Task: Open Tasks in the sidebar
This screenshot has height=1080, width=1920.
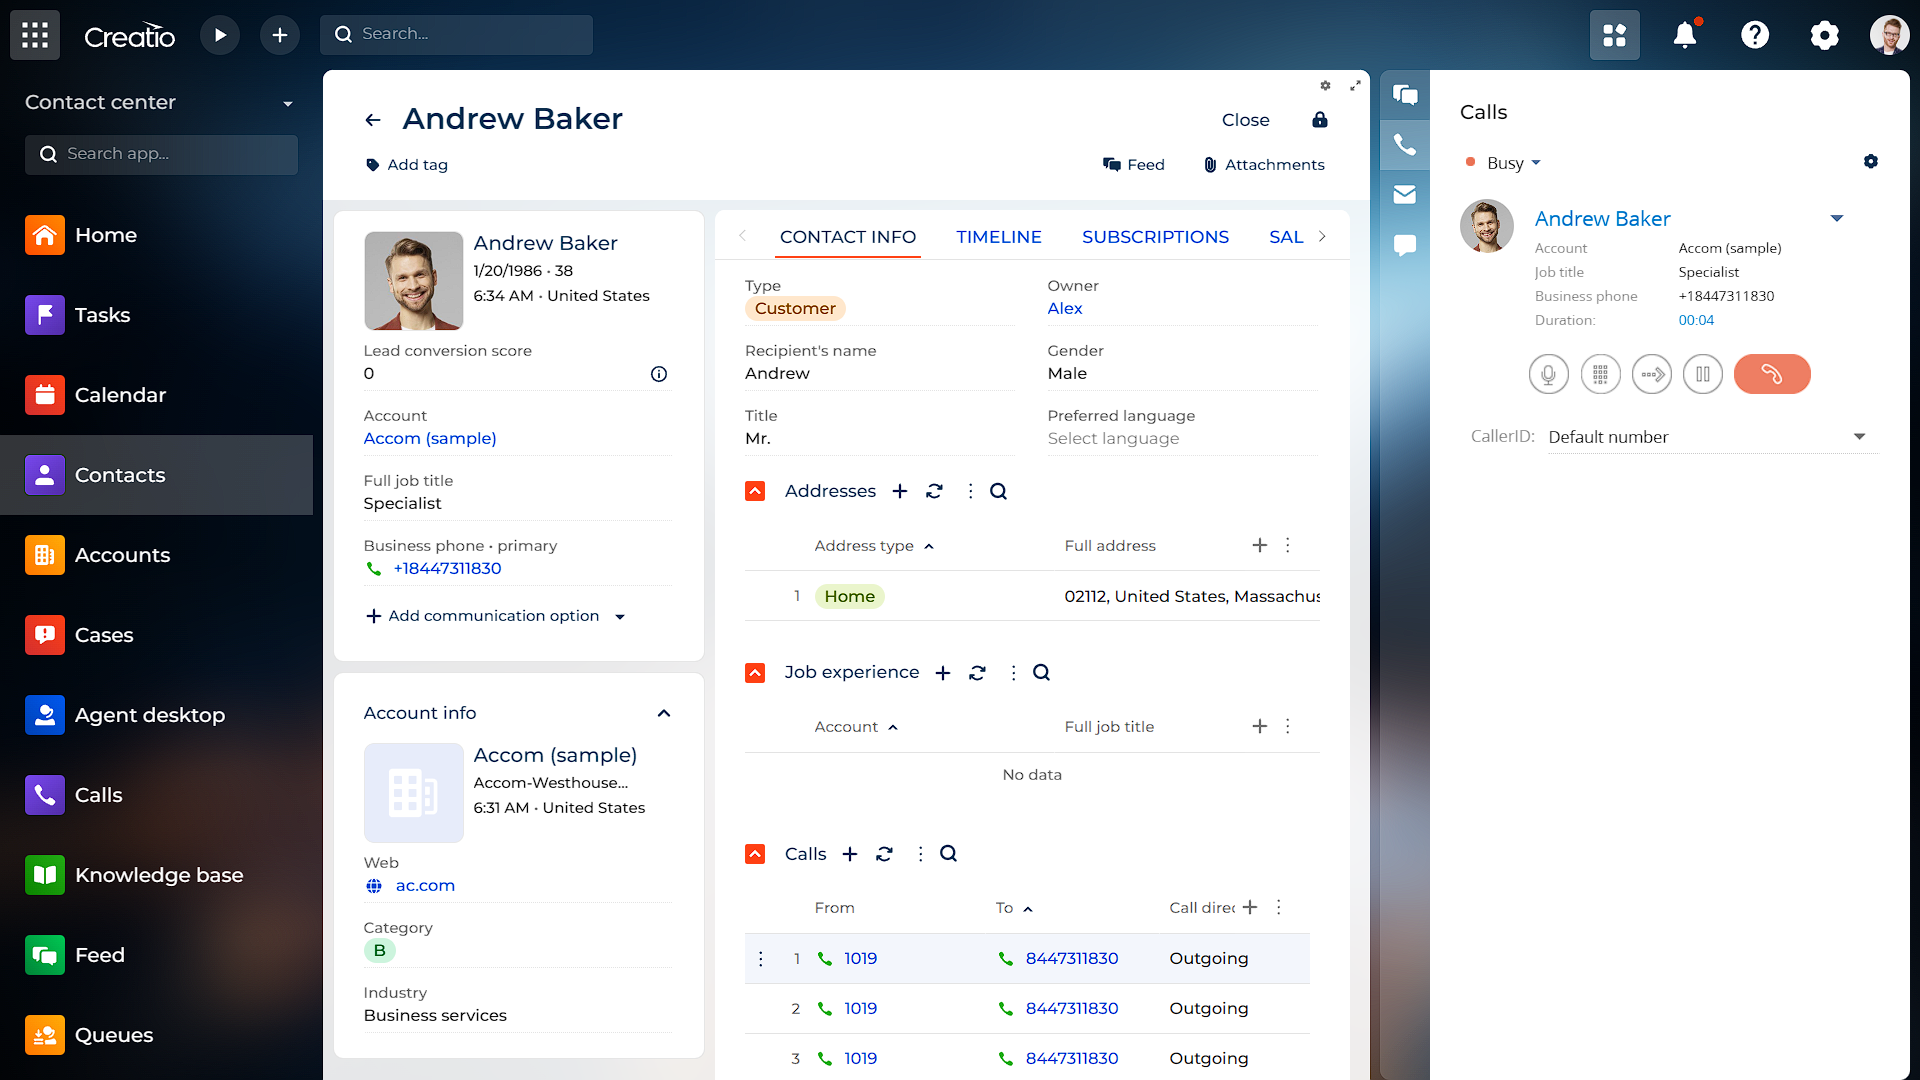Action: pyautogui.click(x=157, y=315)
